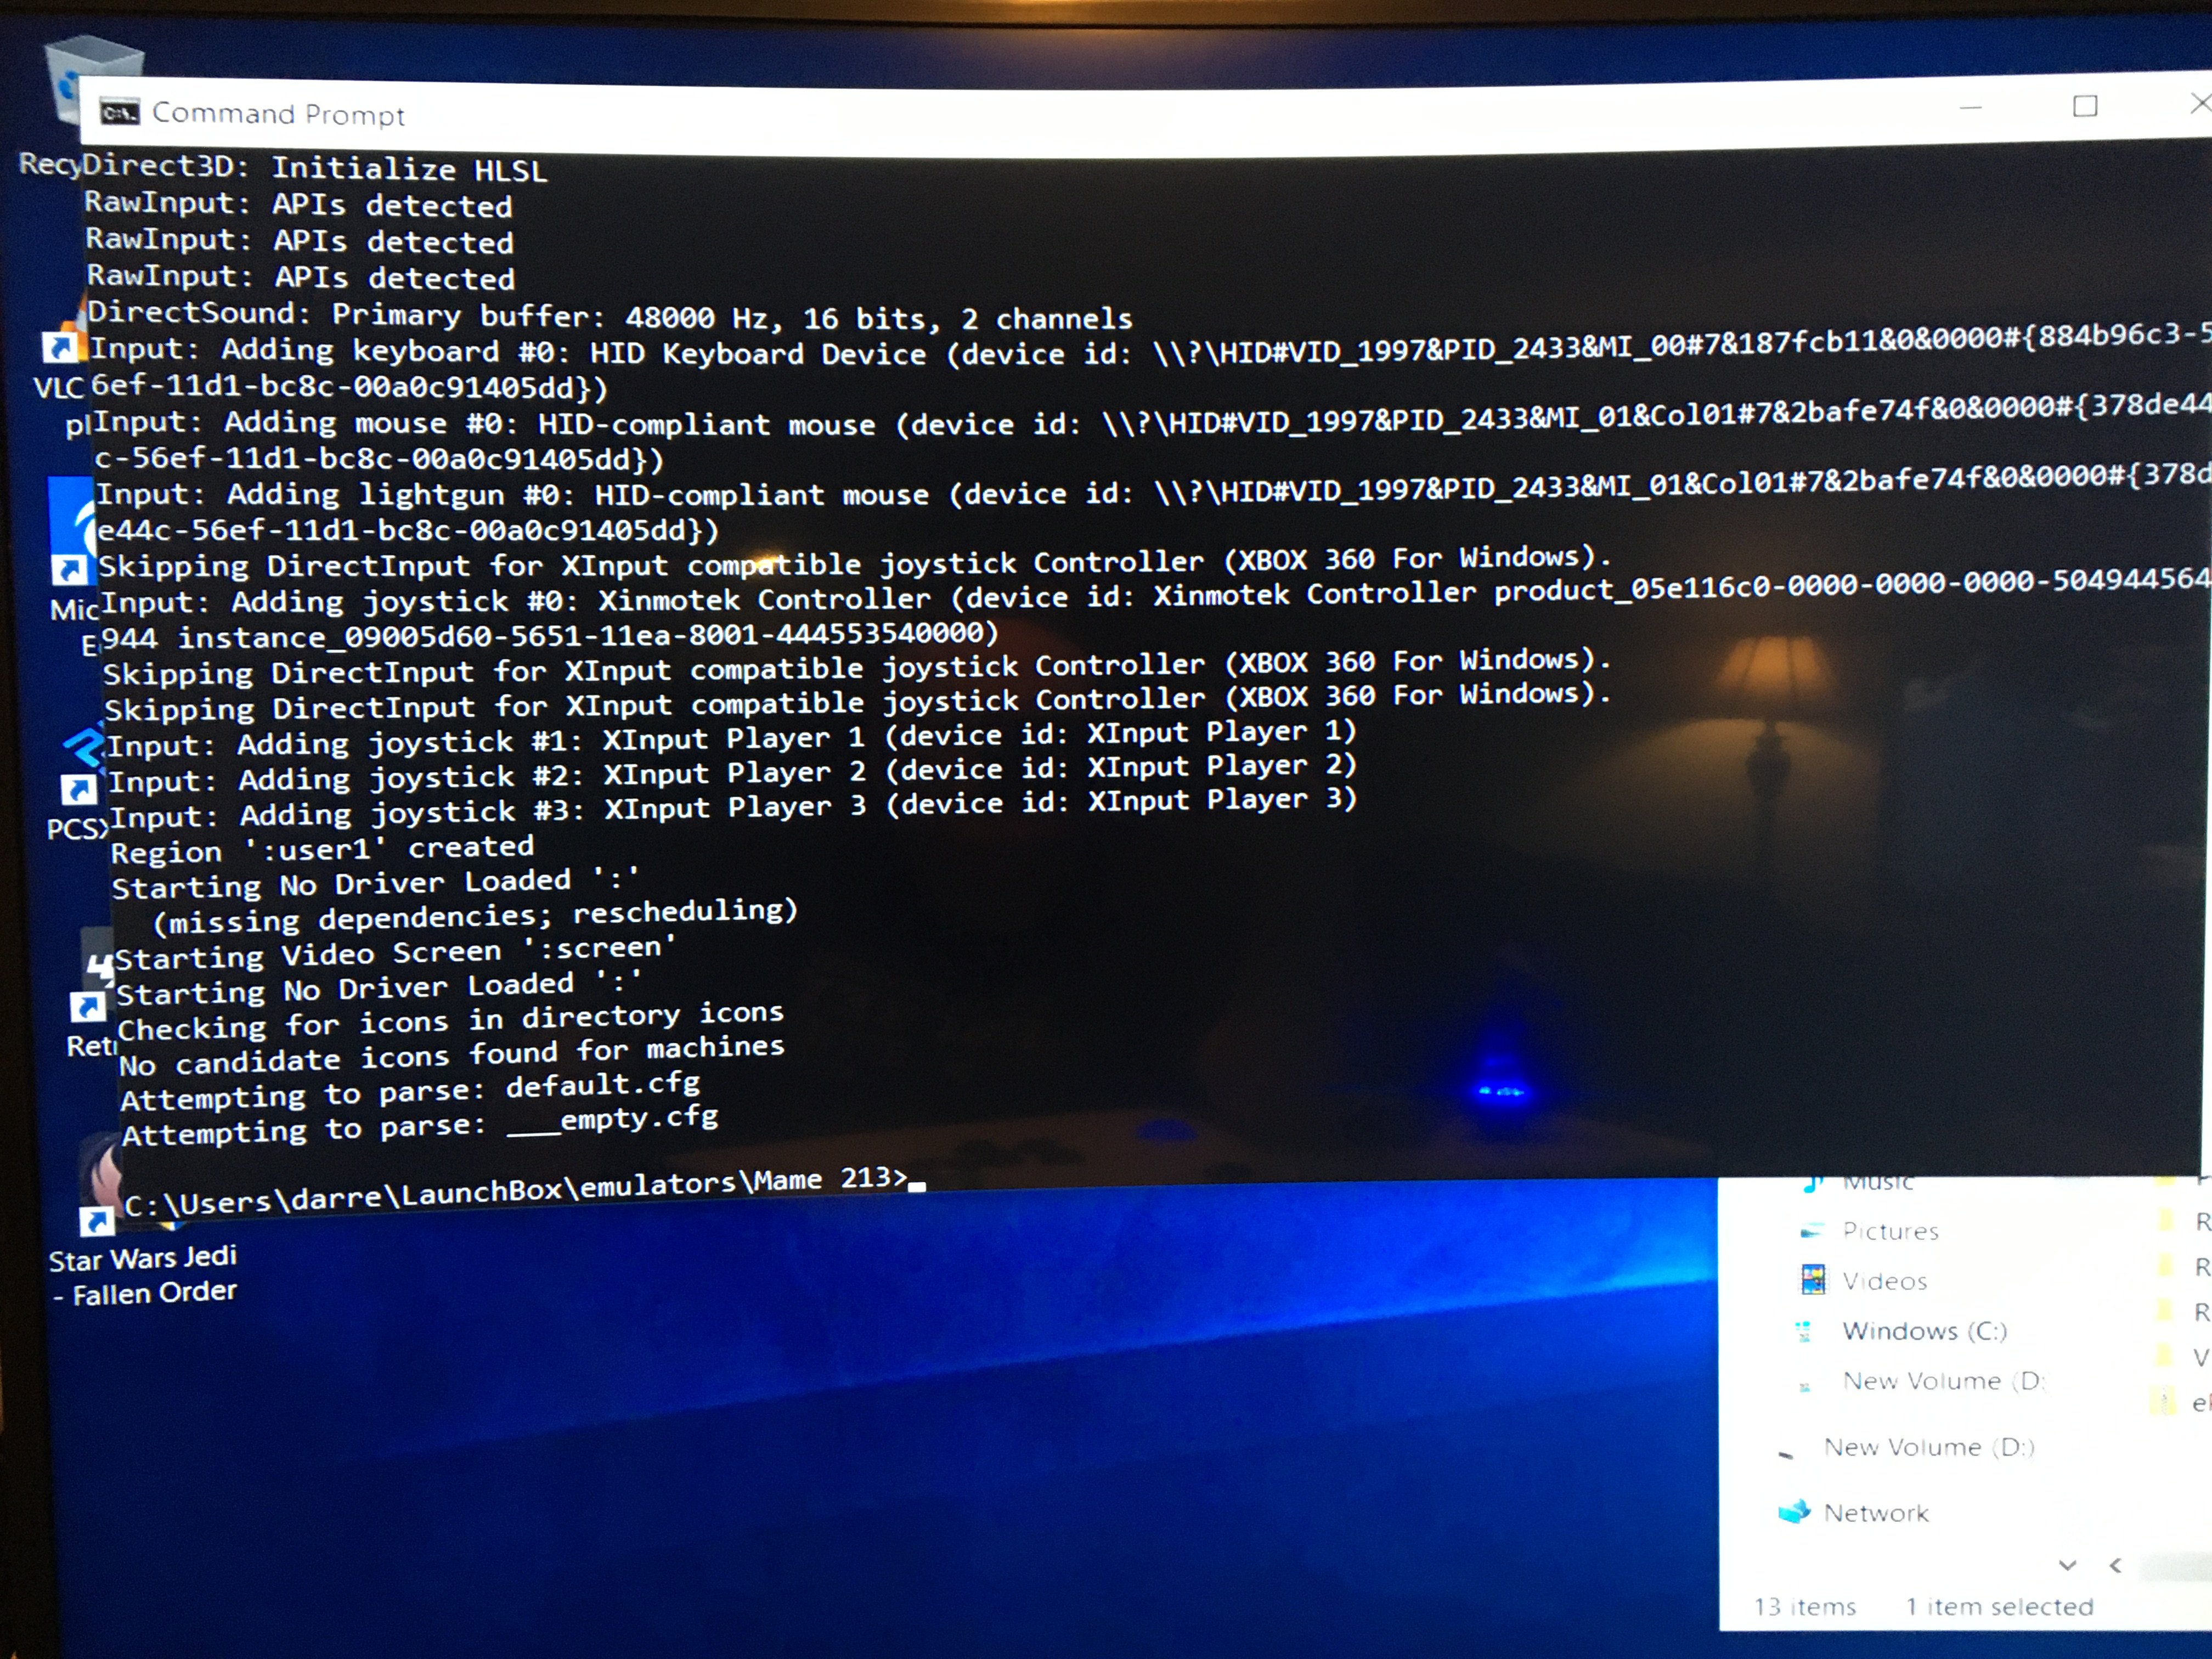
Task: Click the Videos folder icon in sidebar
Action: click(x=1812, y=1280)
